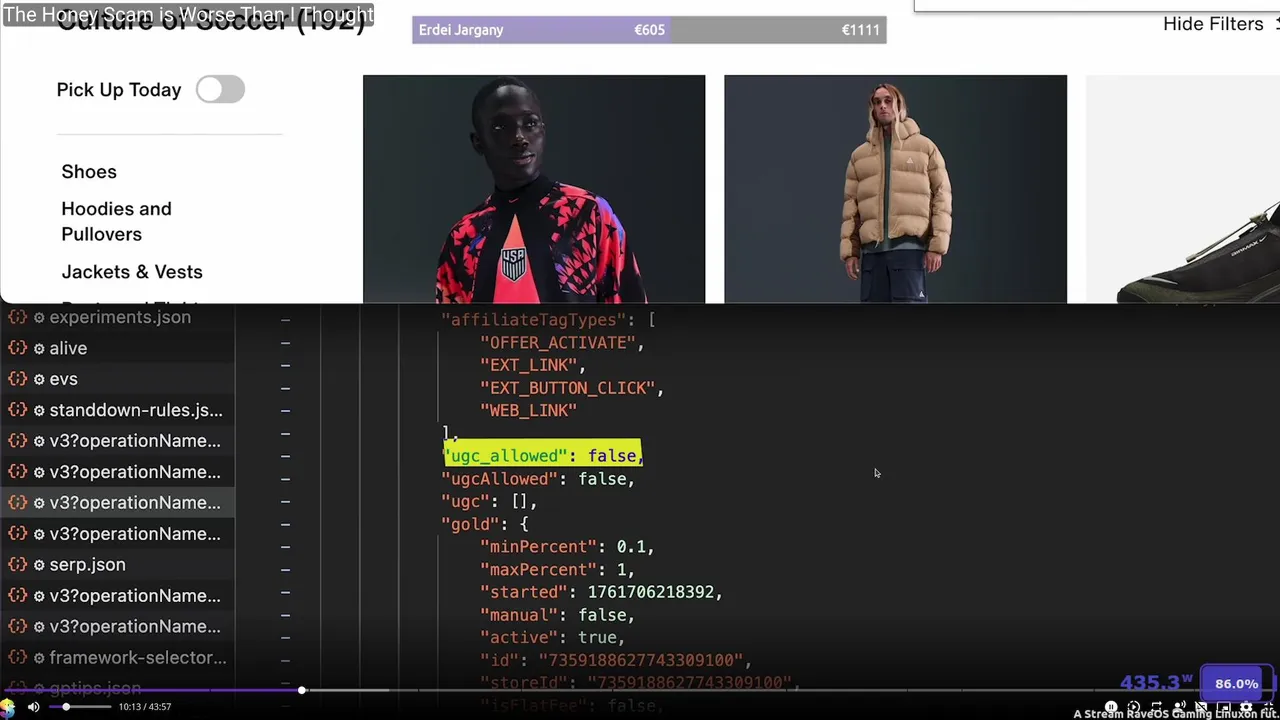Click the 86.0% battery indicator overlay
Screen dimensions: 1280x720
coord(1236,684)
